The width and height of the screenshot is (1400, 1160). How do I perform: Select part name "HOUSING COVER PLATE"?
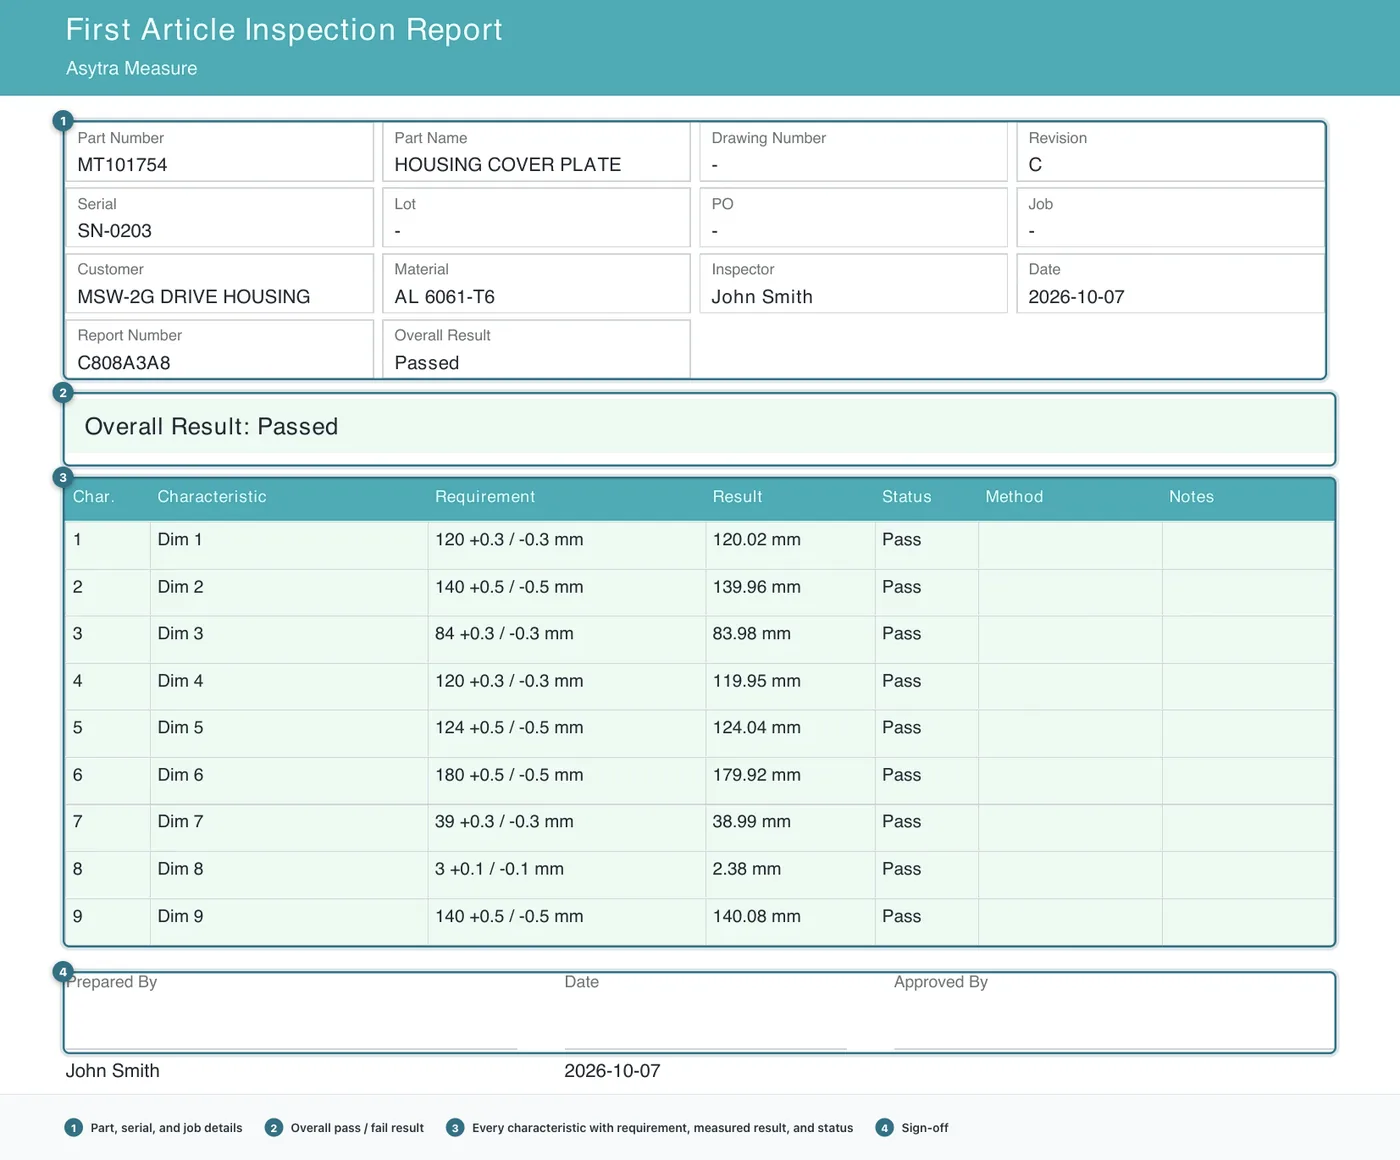(x=508, y=165)
